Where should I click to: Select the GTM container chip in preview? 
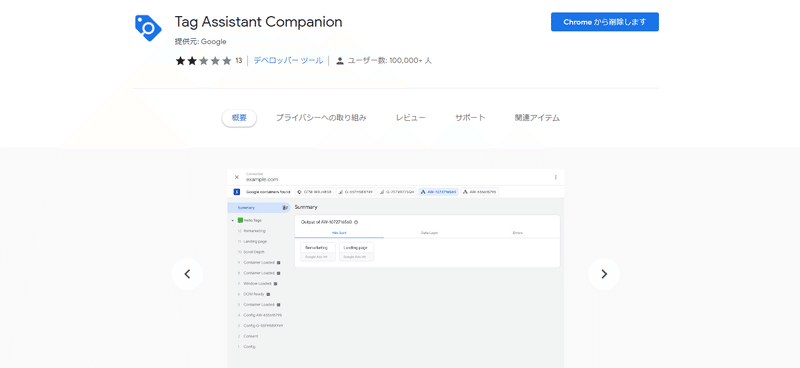click(x=314, y=192)
